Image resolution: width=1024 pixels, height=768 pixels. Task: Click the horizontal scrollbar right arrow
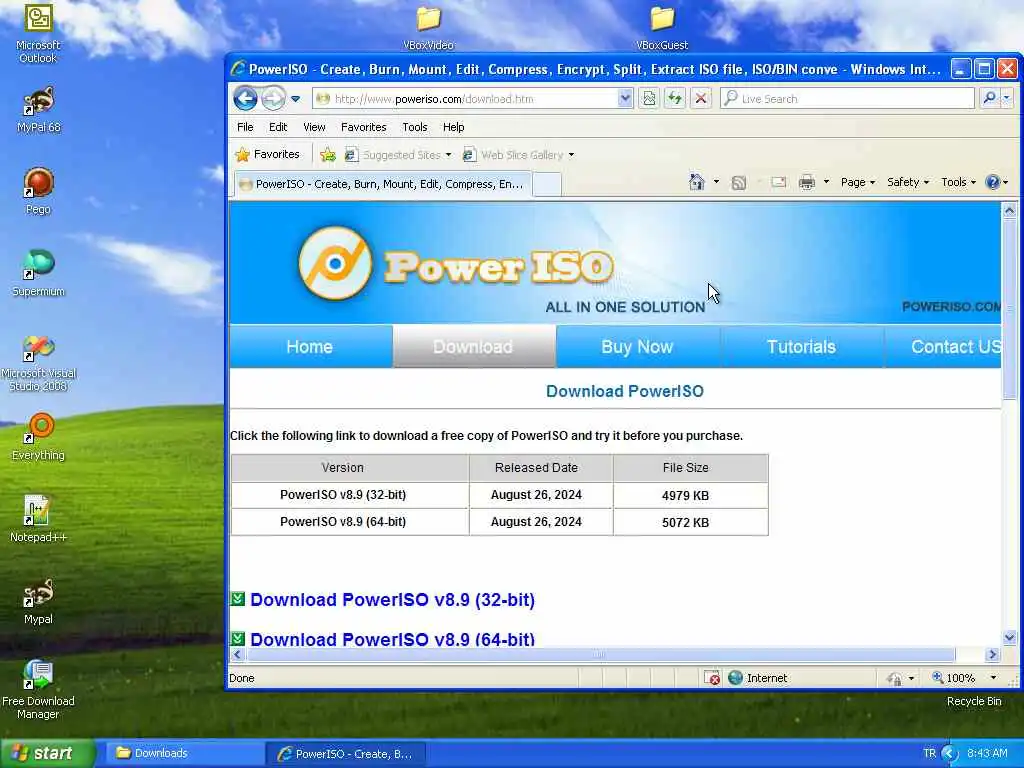[x=993, y=654]
